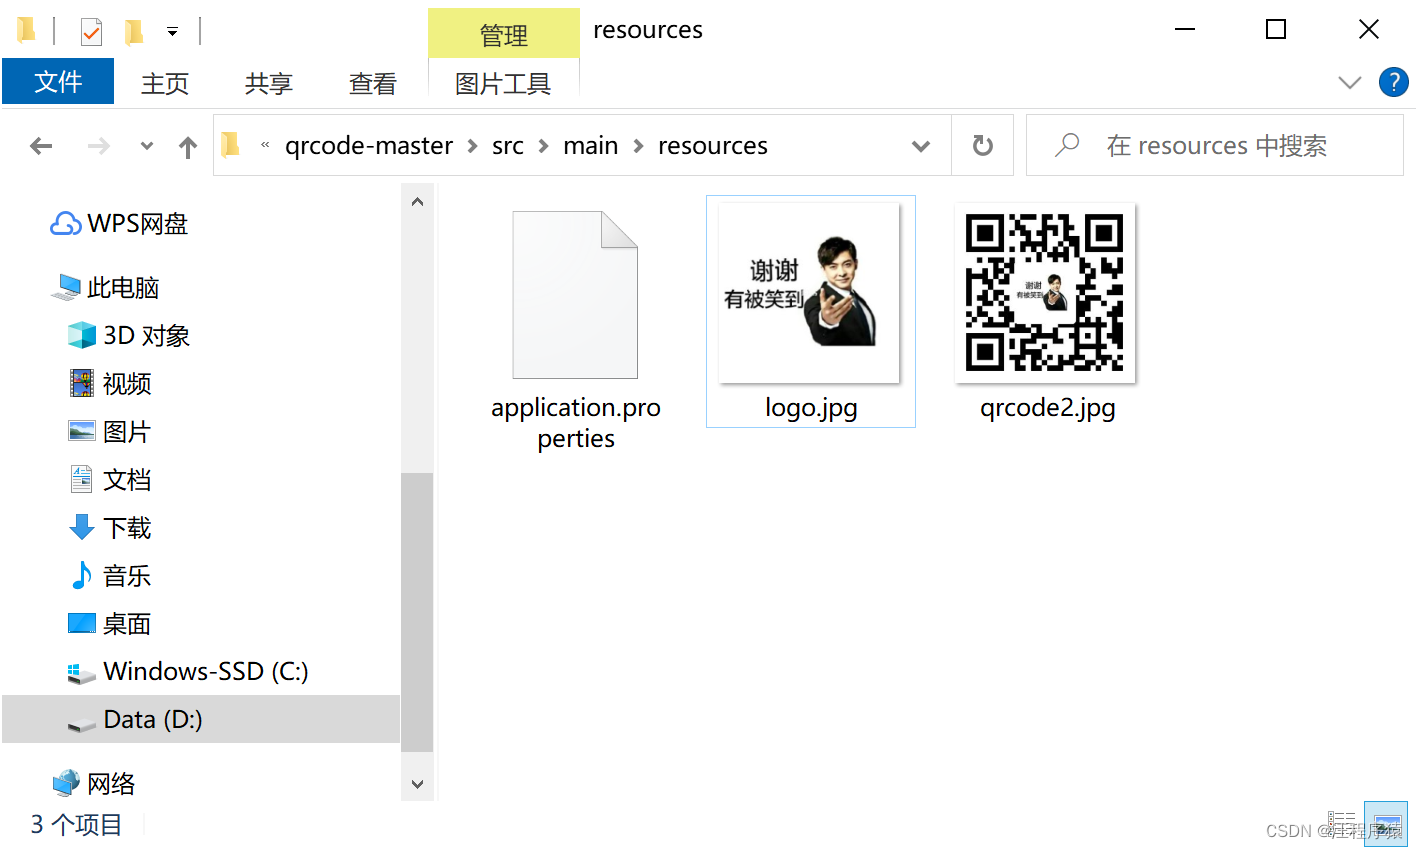Screen dimensions: 1418x849
Task: Switch to the 查看 ribbon tab
Action: [x=373, y=83]
